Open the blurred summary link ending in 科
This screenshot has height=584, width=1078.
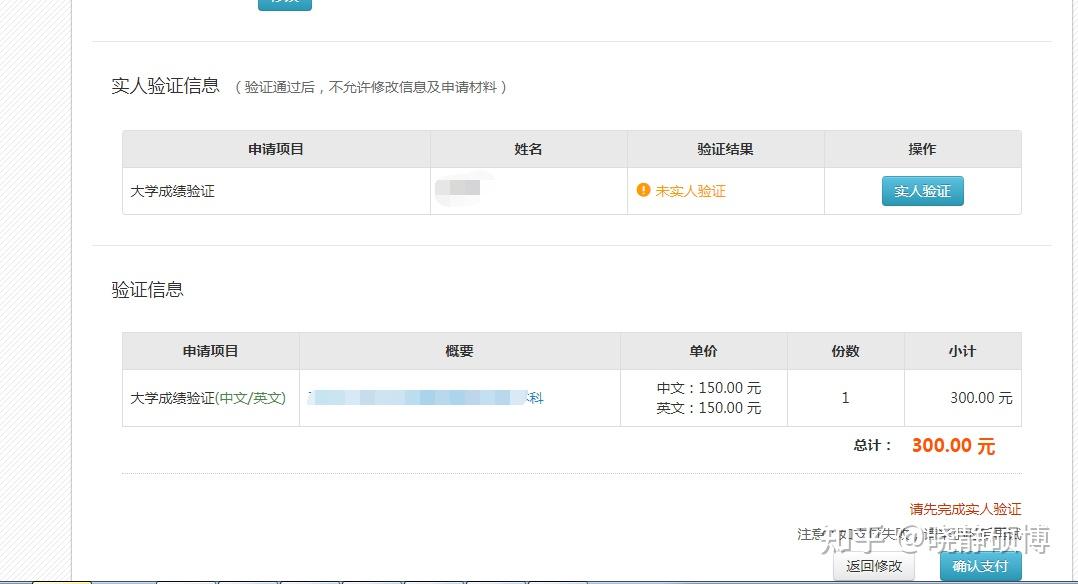click(x=426, y=398)
